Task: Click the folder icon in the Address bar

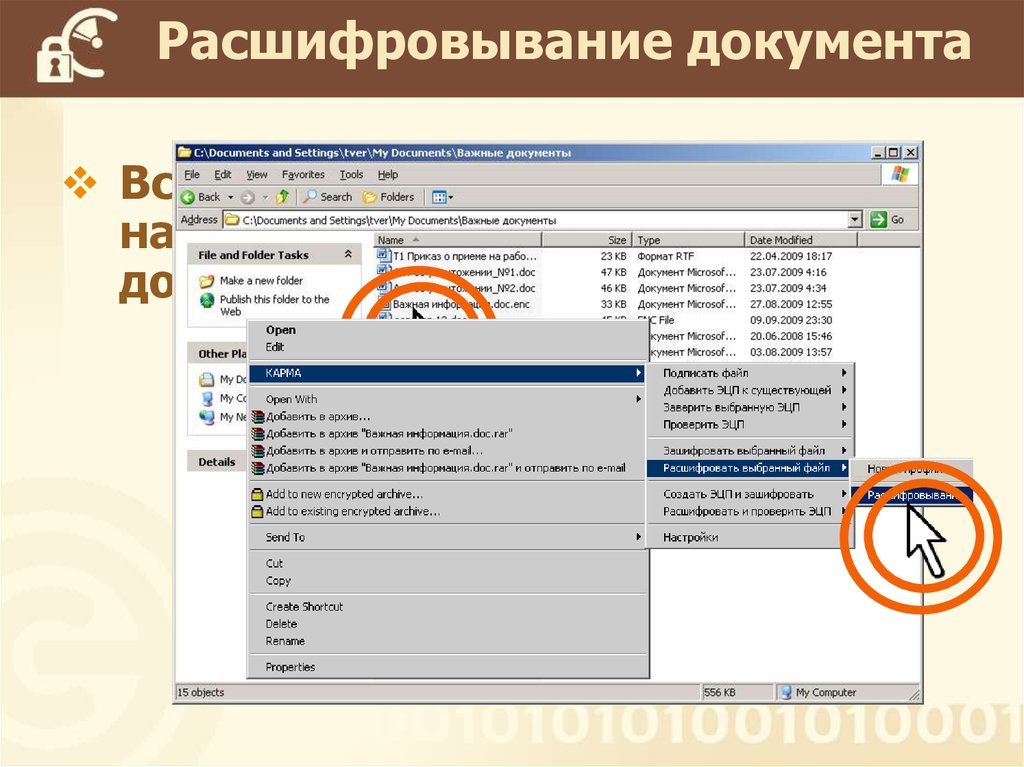Action: click(x=234, y=218)
